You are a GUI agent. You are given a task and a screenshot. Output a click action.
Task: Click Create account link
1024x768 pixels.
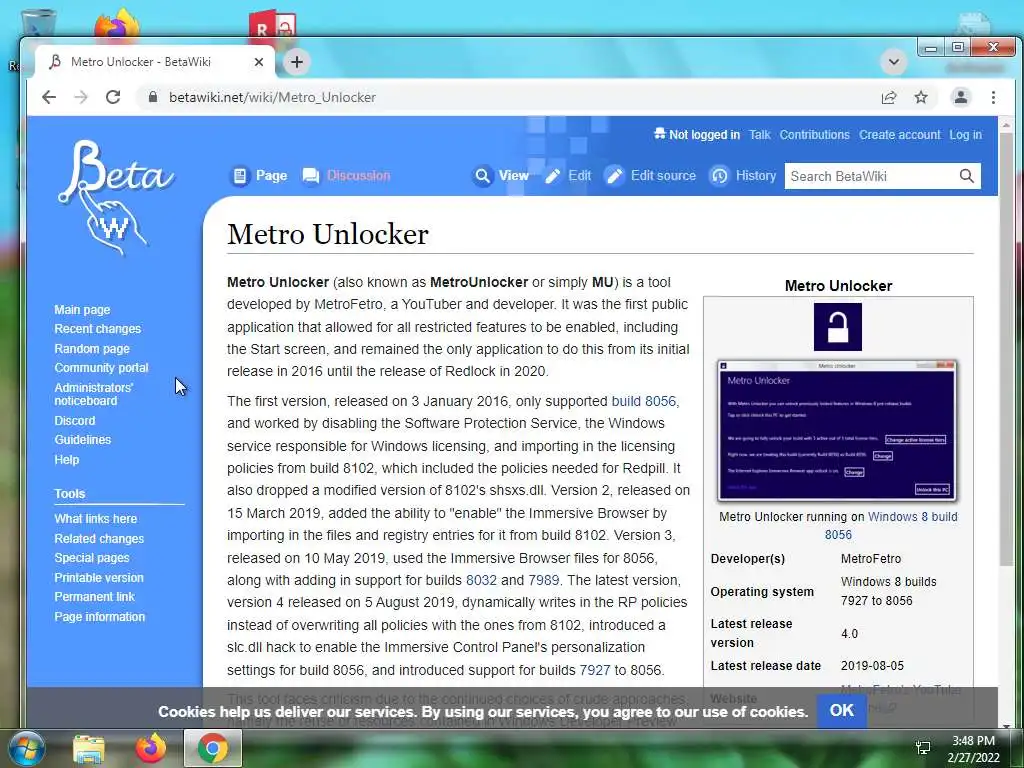click(899, 135)
